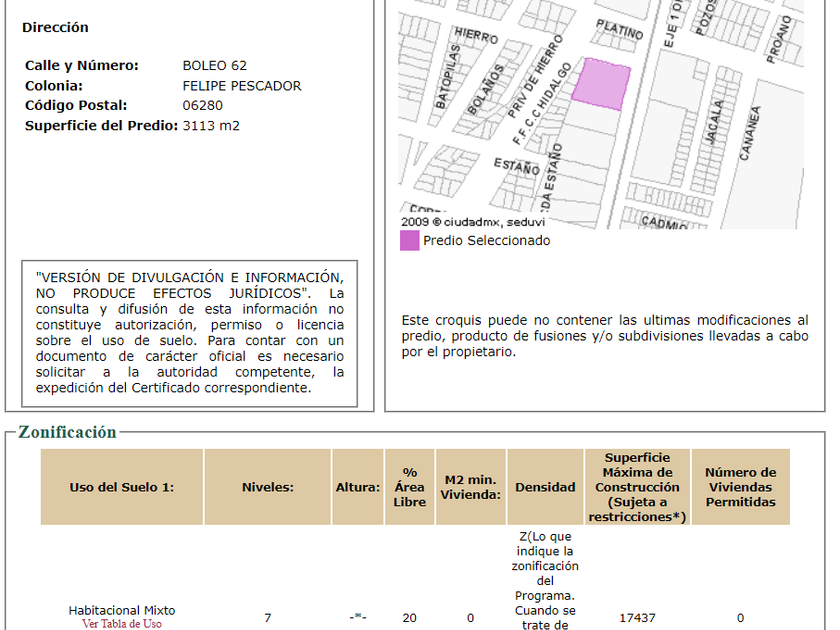Click the 'Código Postal:' label
Screen dimensions: 840x630
76,106
